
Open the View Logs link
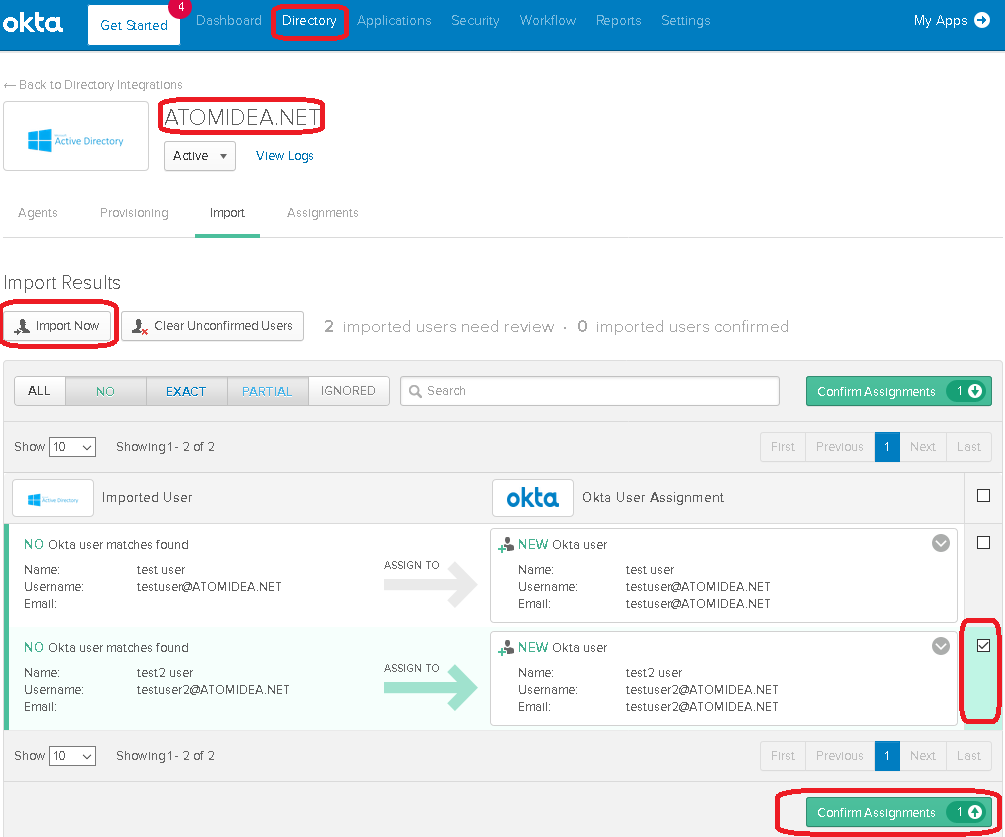[x=285, y=156]
